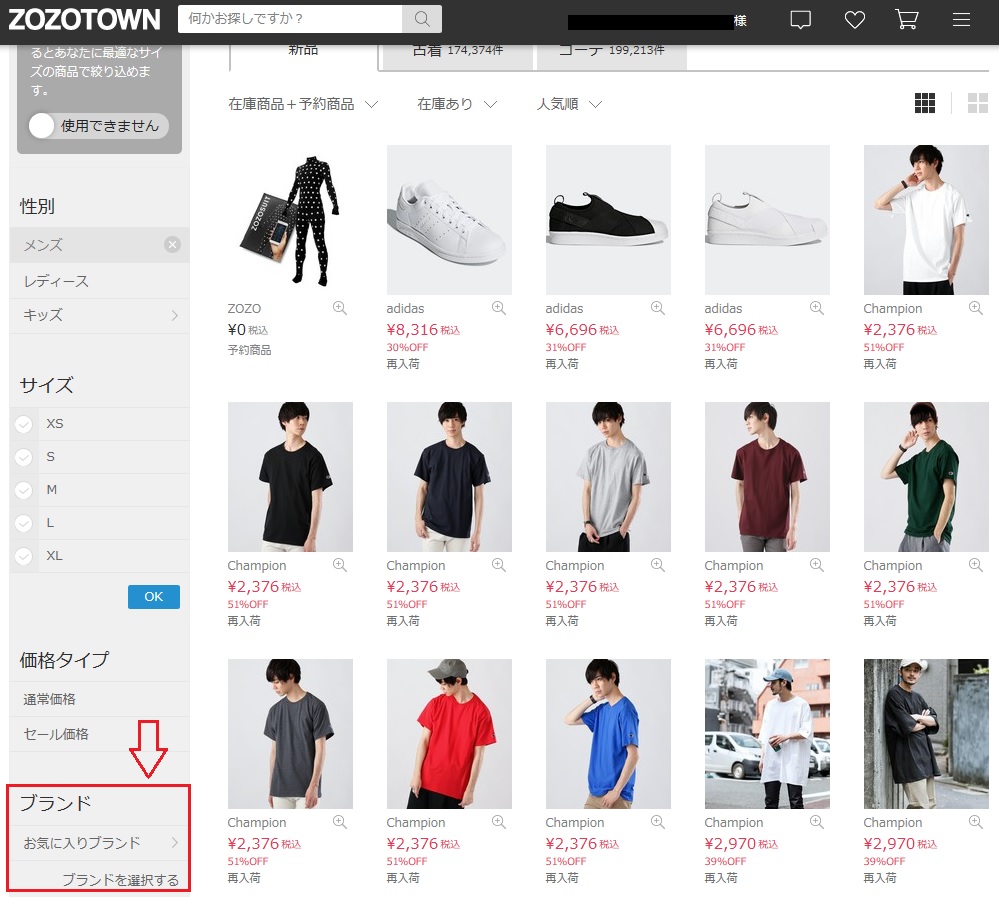Open red Champion T-shirt thumbnail
999x897 pixels.
click(449, 734)
